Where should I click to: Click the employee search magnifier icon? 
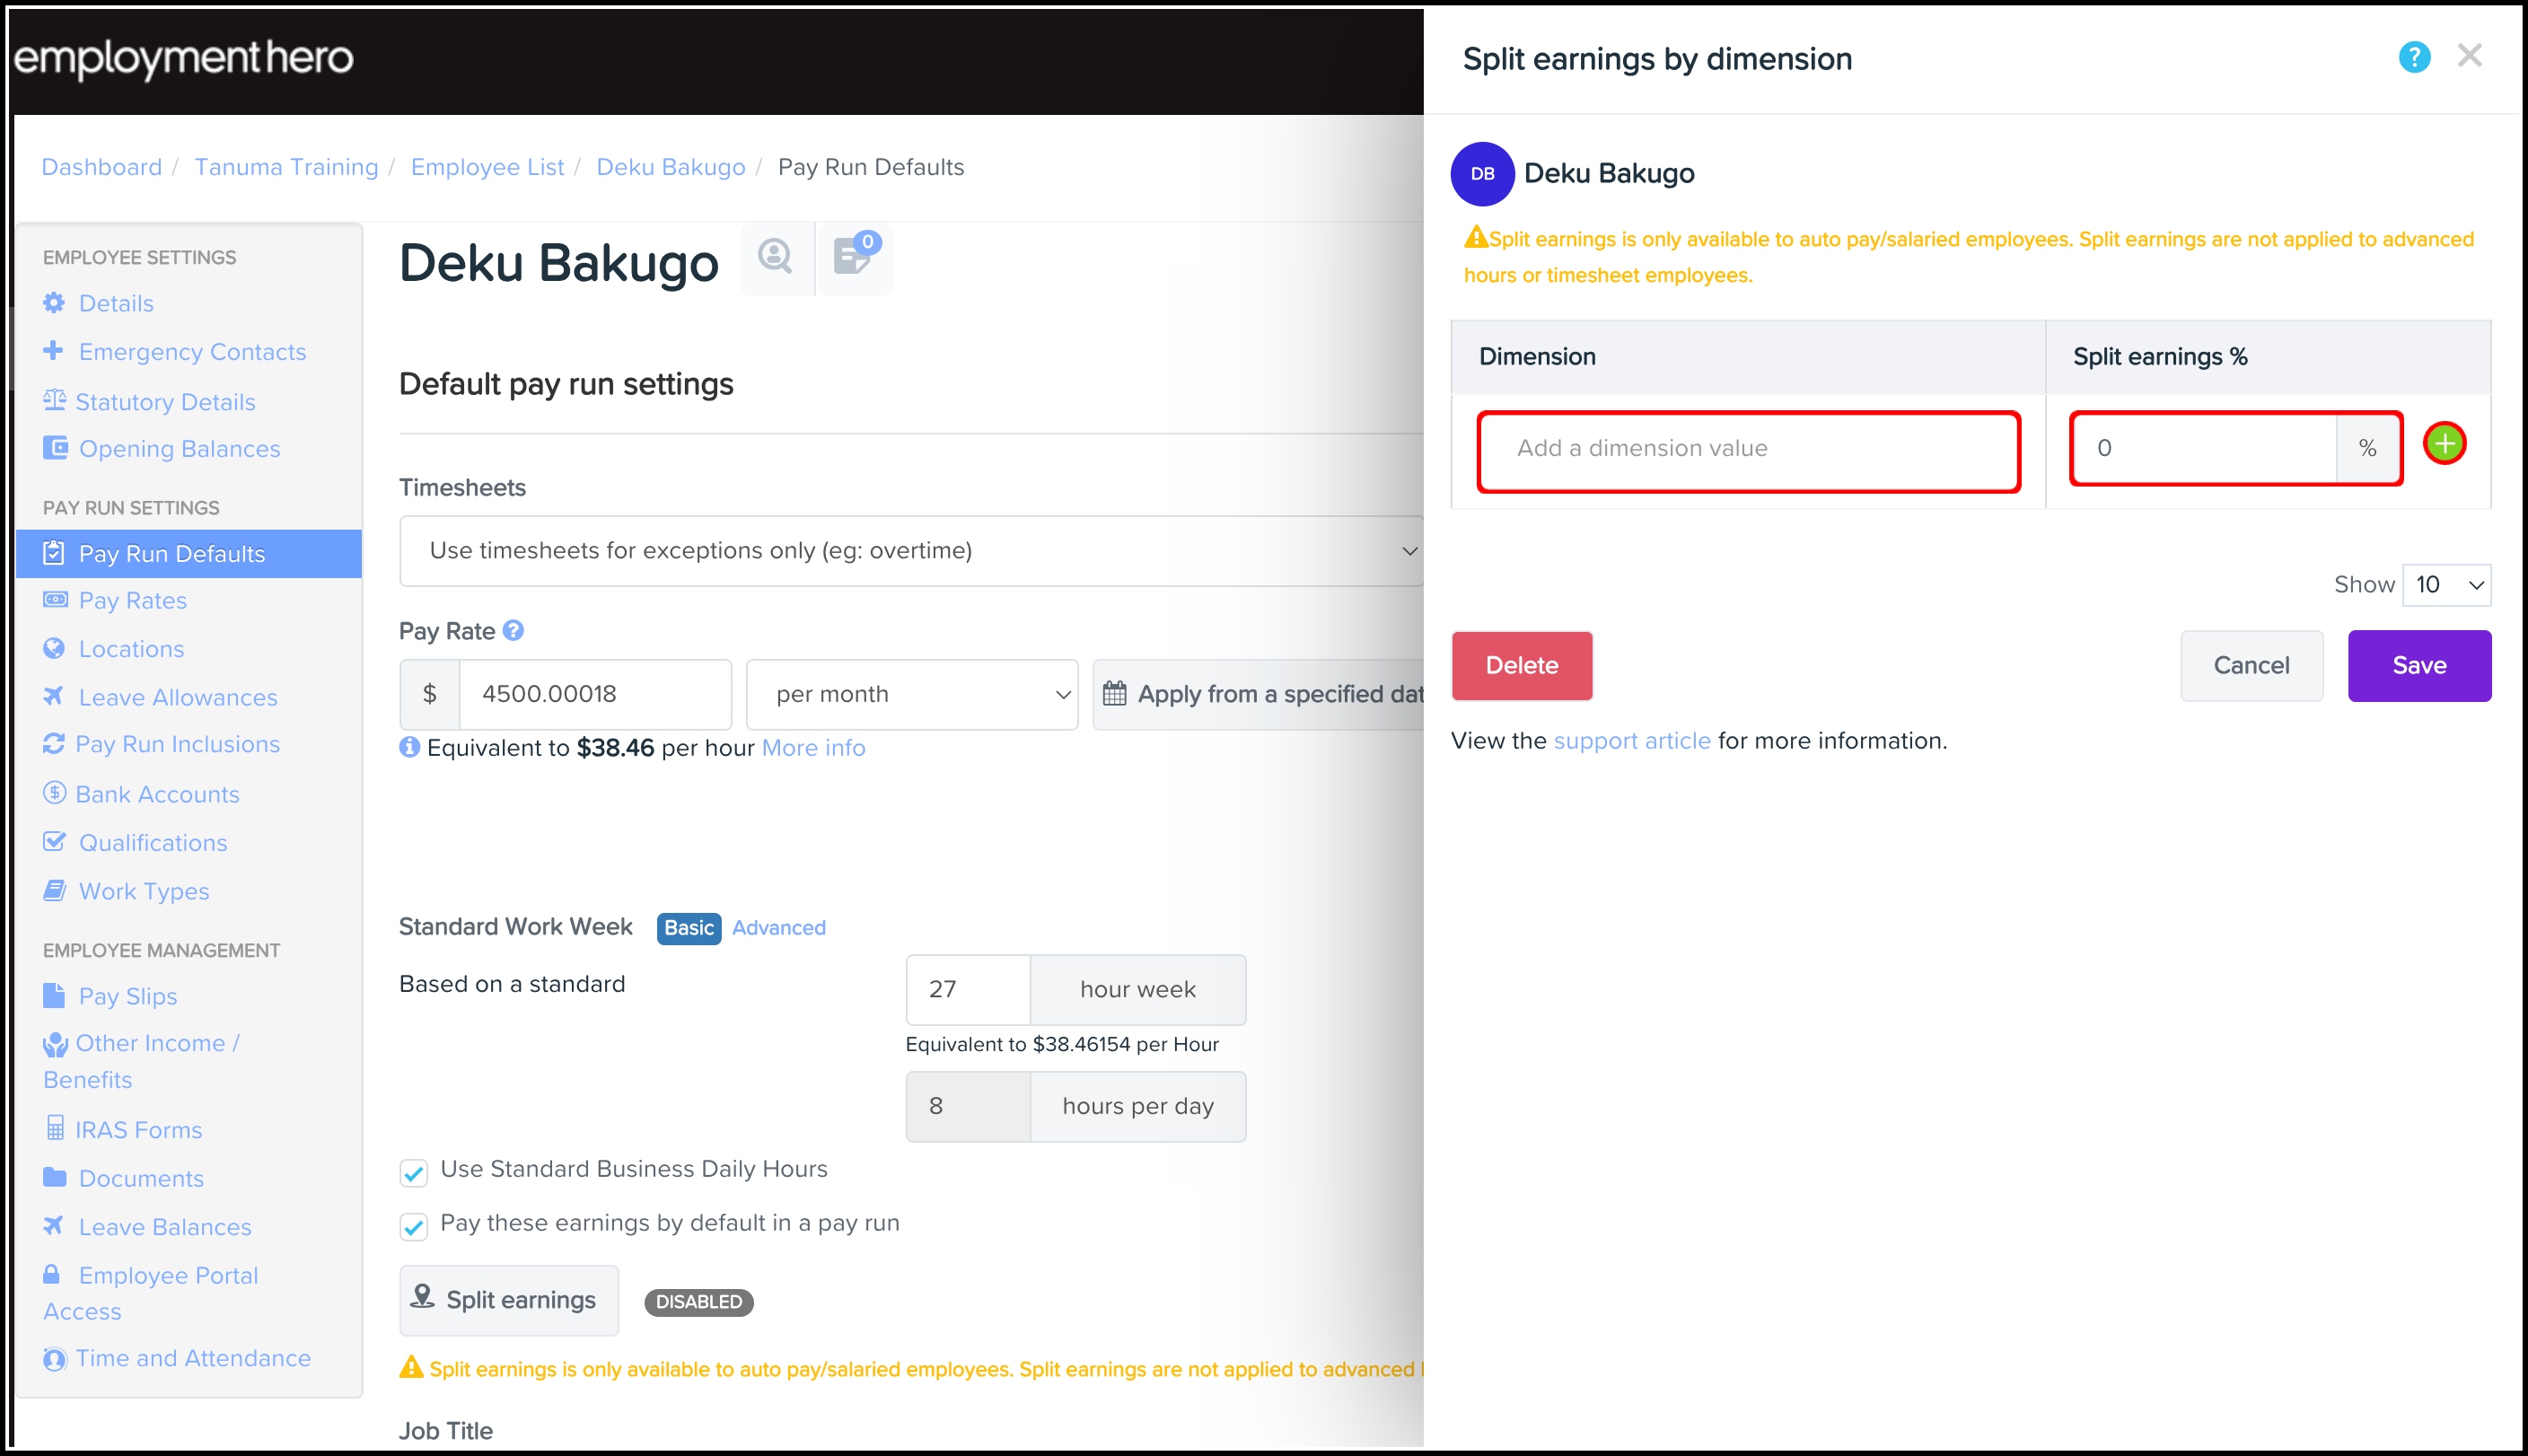(775, 258)
